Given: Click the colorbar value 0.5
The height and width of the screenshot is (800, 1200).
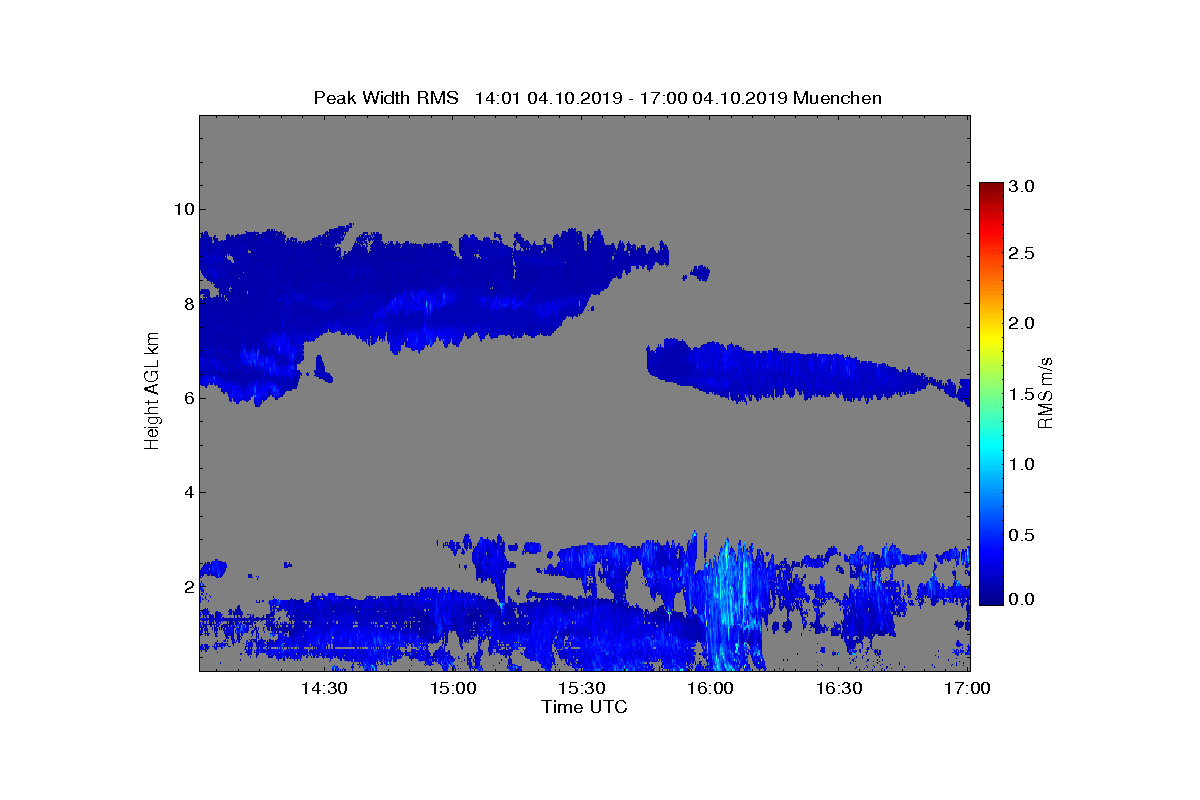Looking at the screenshot, I should (1022, 535).
